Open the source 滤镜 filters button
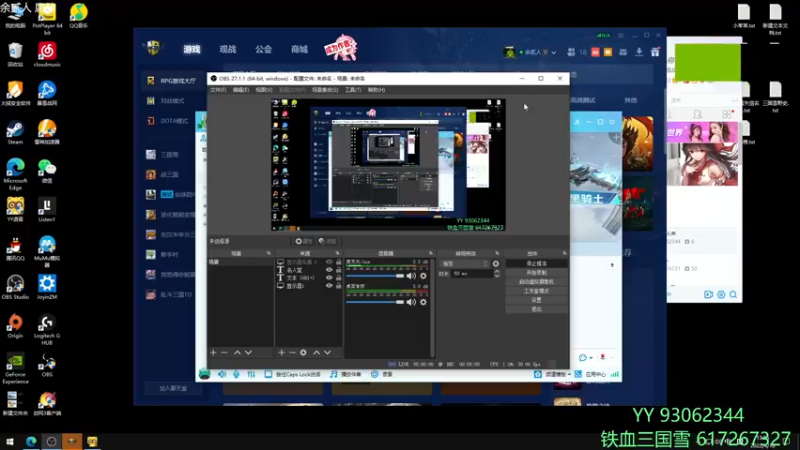 coord(328,241)
